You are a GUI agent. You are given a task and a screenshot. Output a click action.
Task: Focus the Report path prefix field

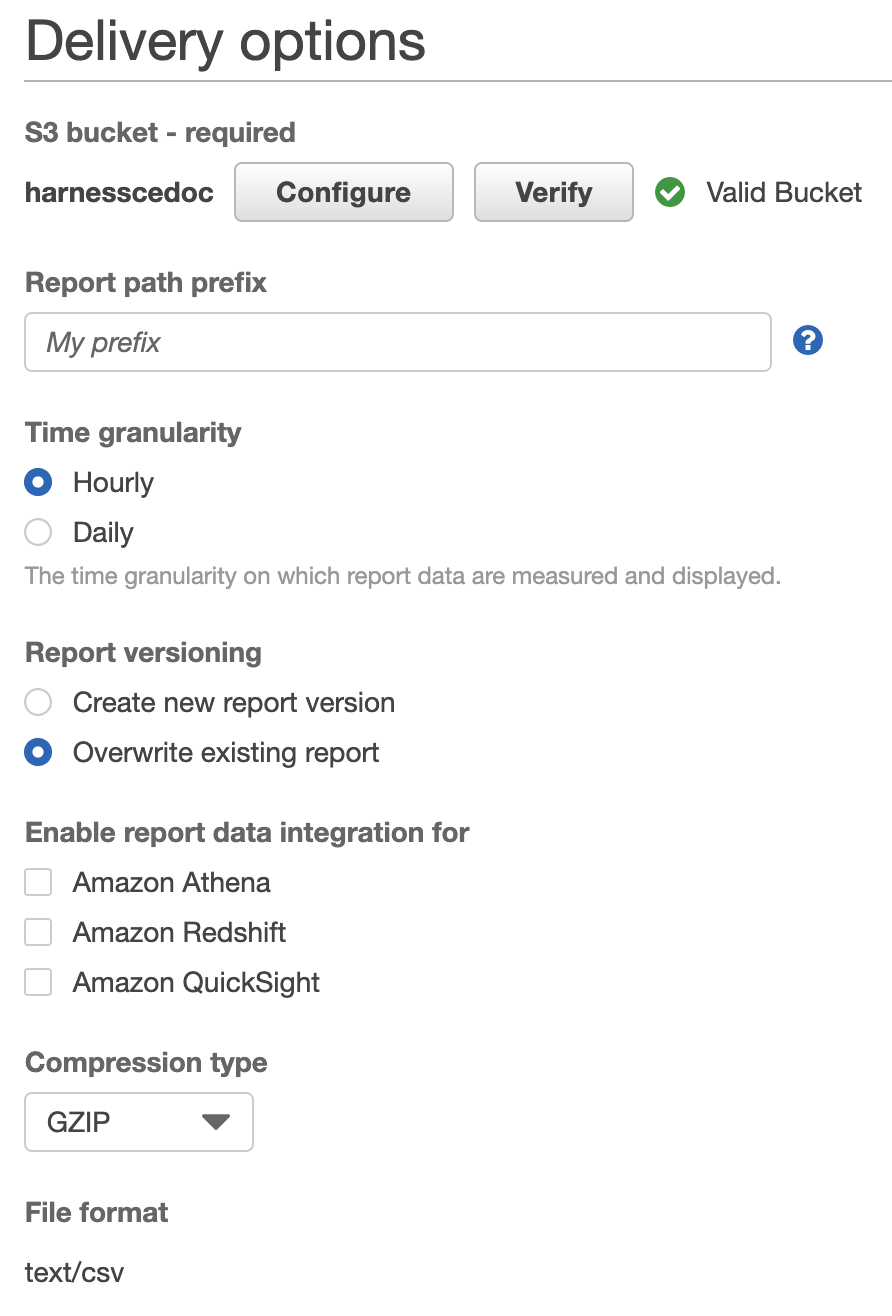click(x=398, y=342)
